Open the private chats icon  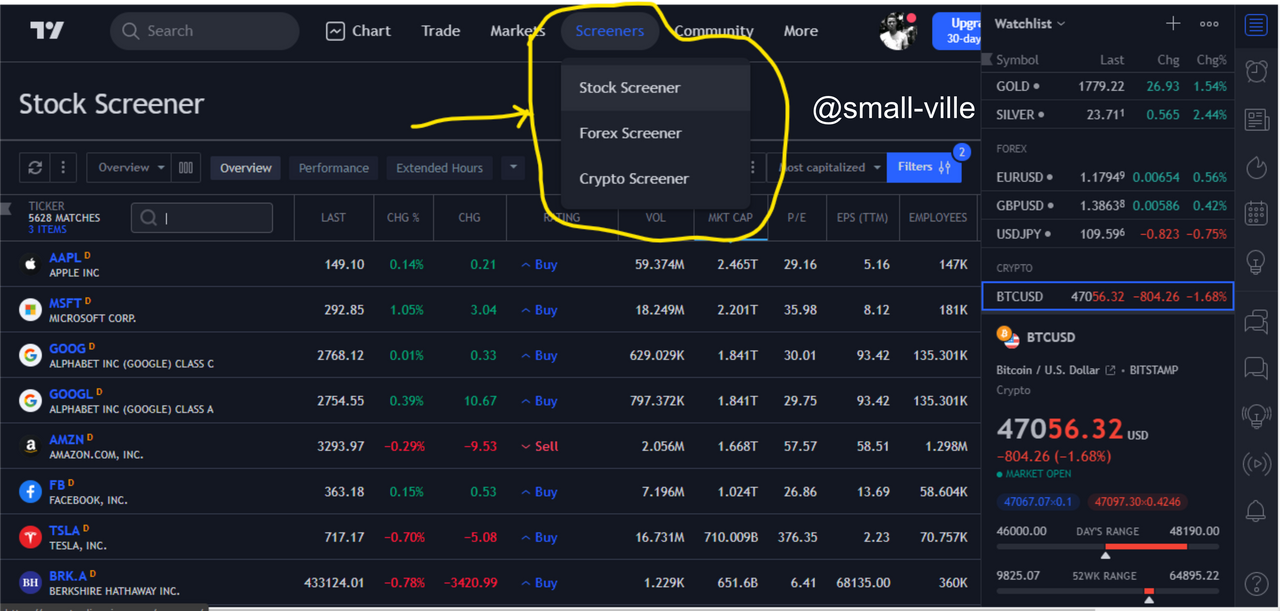pyautogui.click(x=1256, y=369)
